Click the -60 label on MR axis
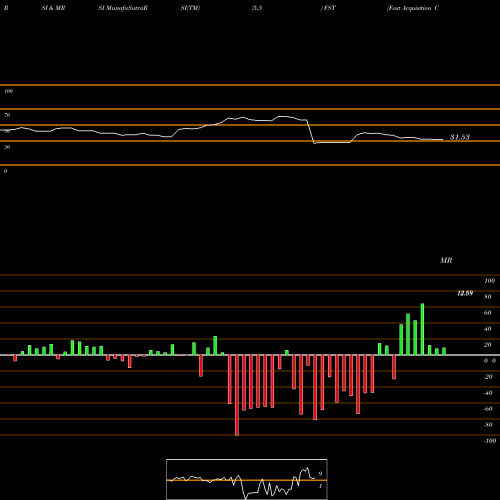The image size is (500, 500). coord(488,409)
